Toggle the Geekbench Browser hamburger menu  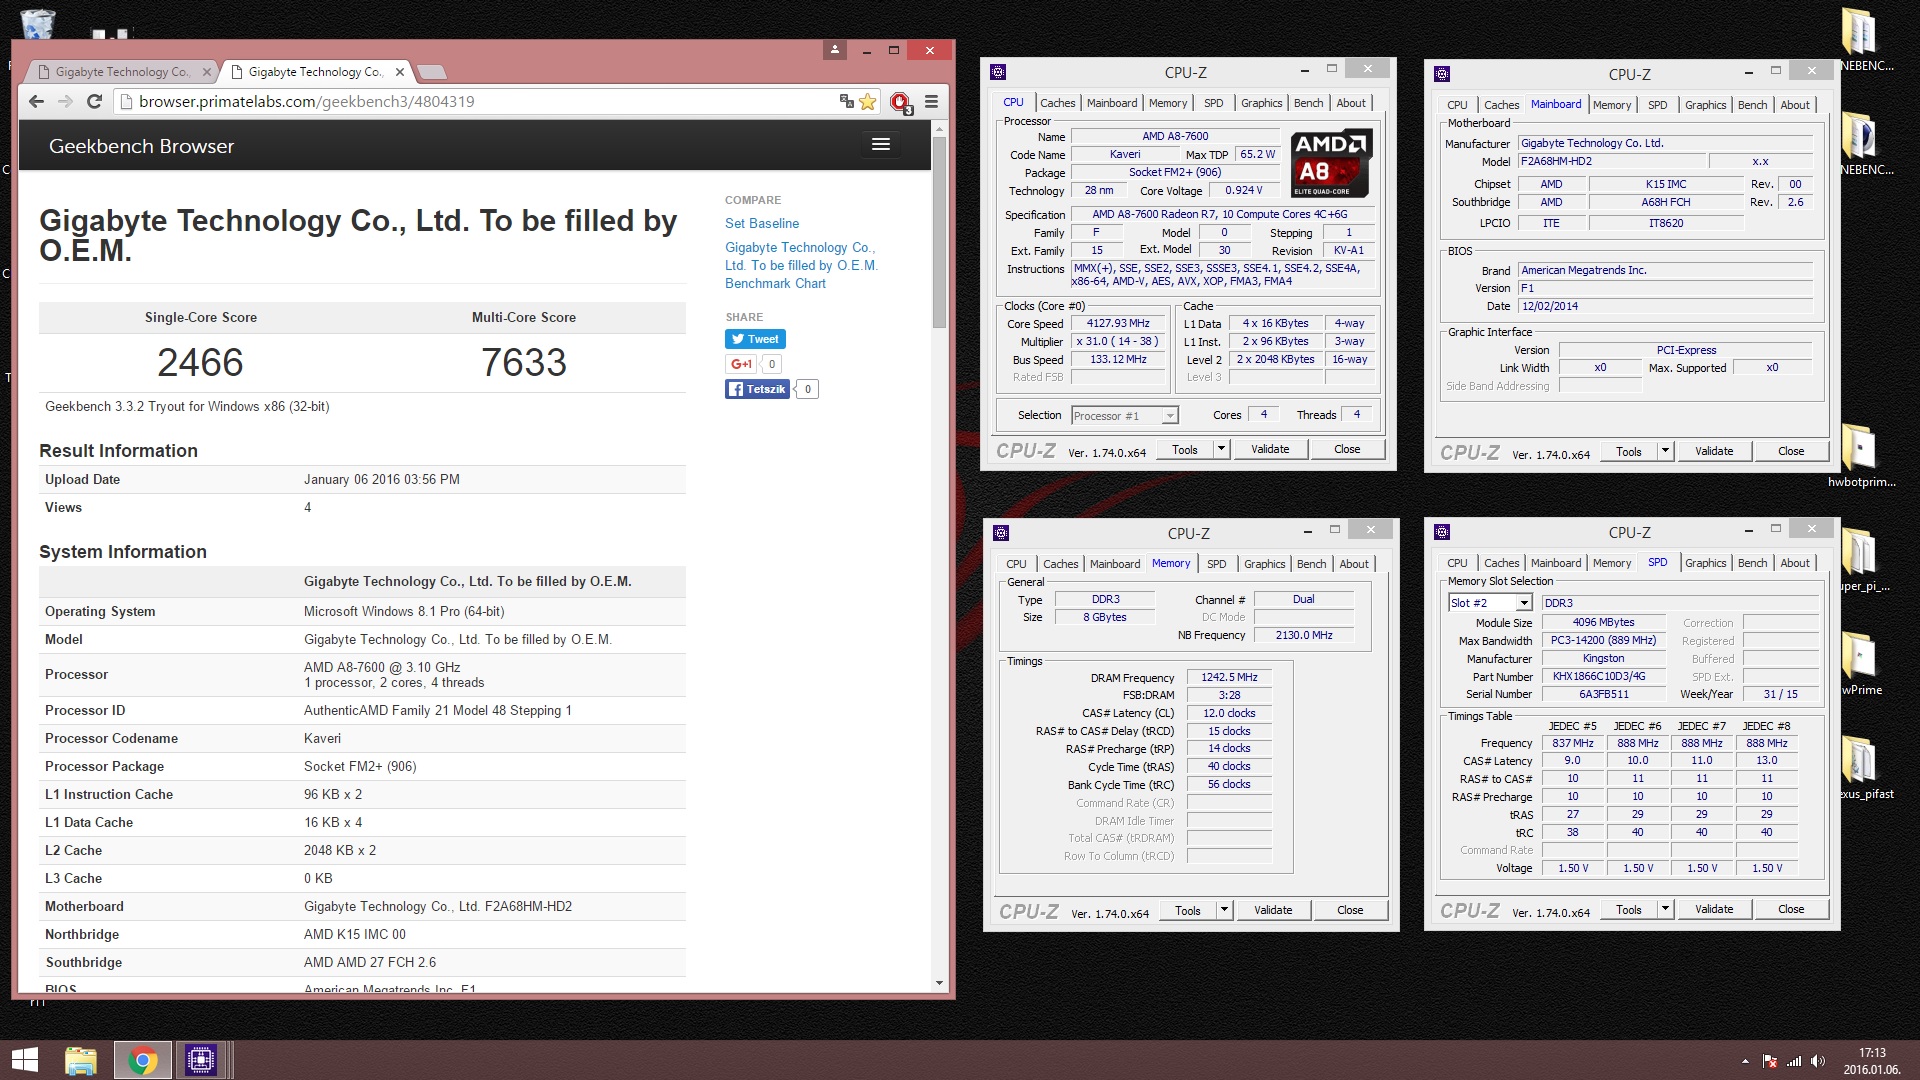pyautogui.click(x=881, y=145)
